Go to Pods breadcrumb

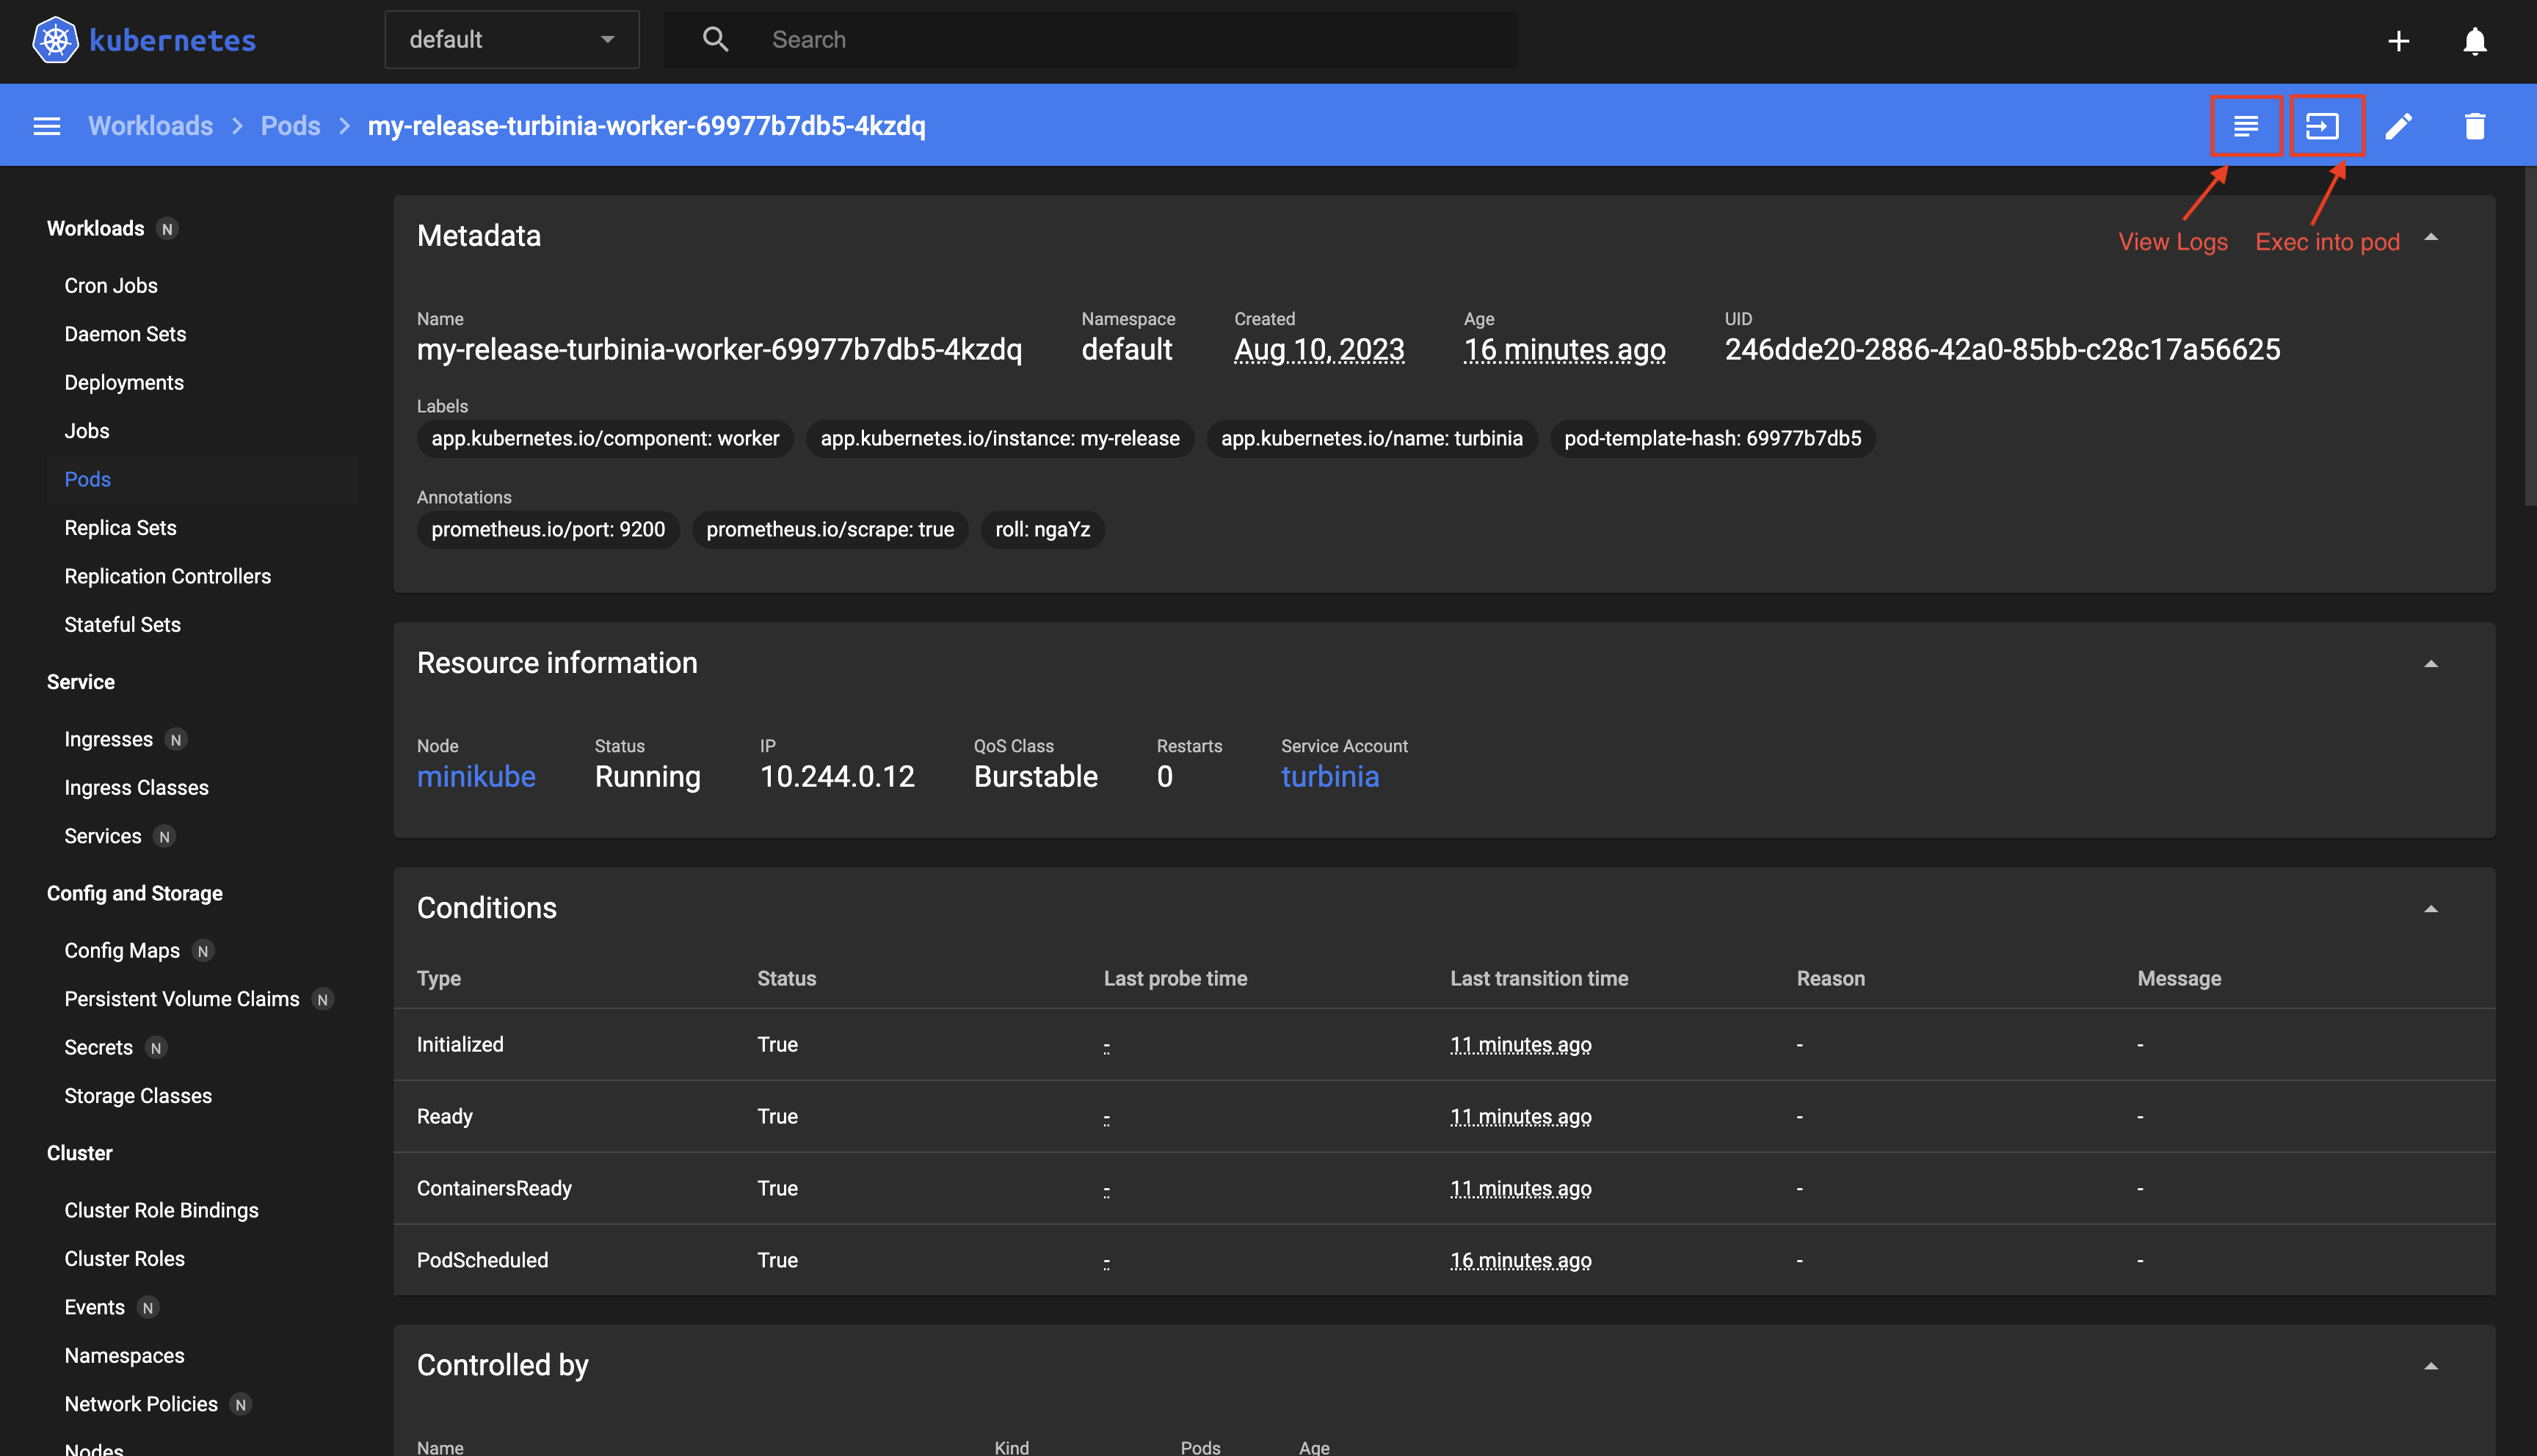point(291,126)
